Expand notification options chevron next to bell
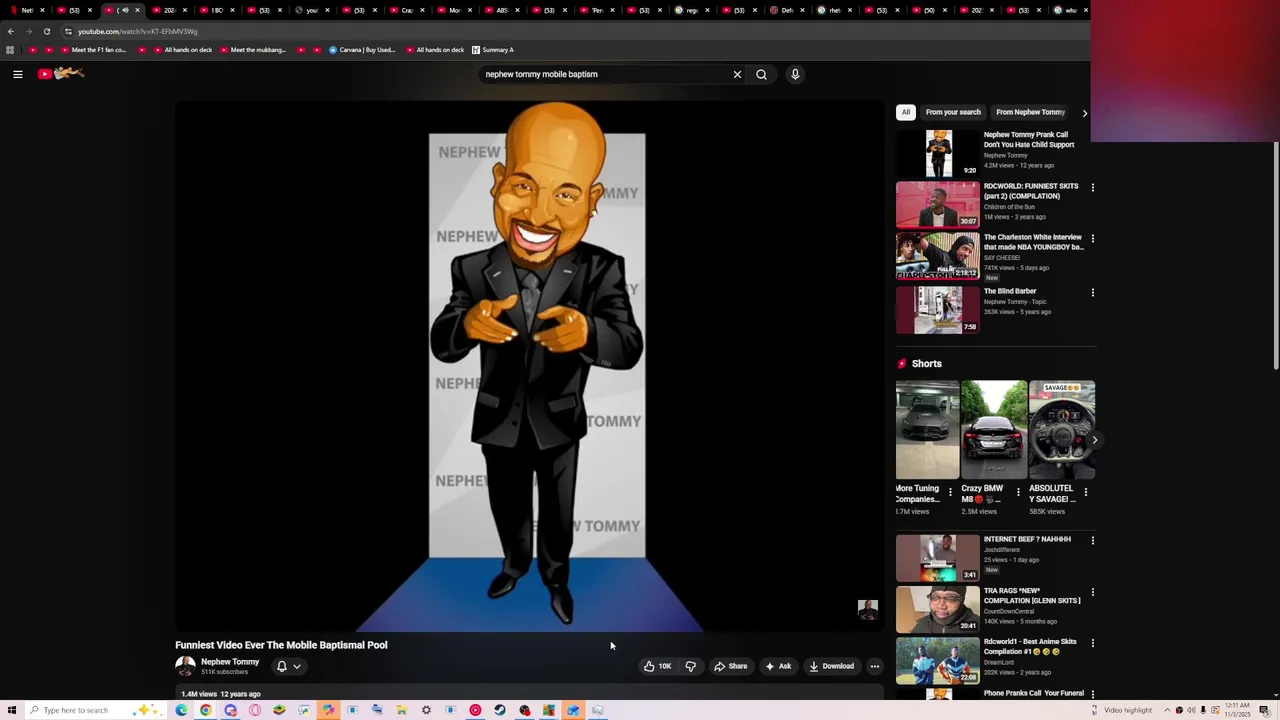The width and height of the screenshot is (1280, 720). click(297, 666)
